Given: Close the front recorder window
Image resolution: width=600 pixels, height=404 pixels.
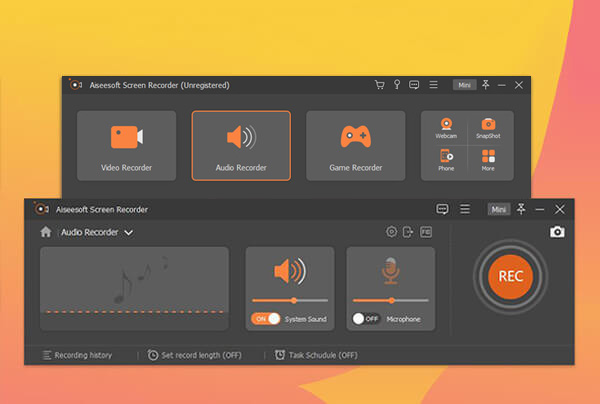Looking at the screenshot, I should pos(559,209).
